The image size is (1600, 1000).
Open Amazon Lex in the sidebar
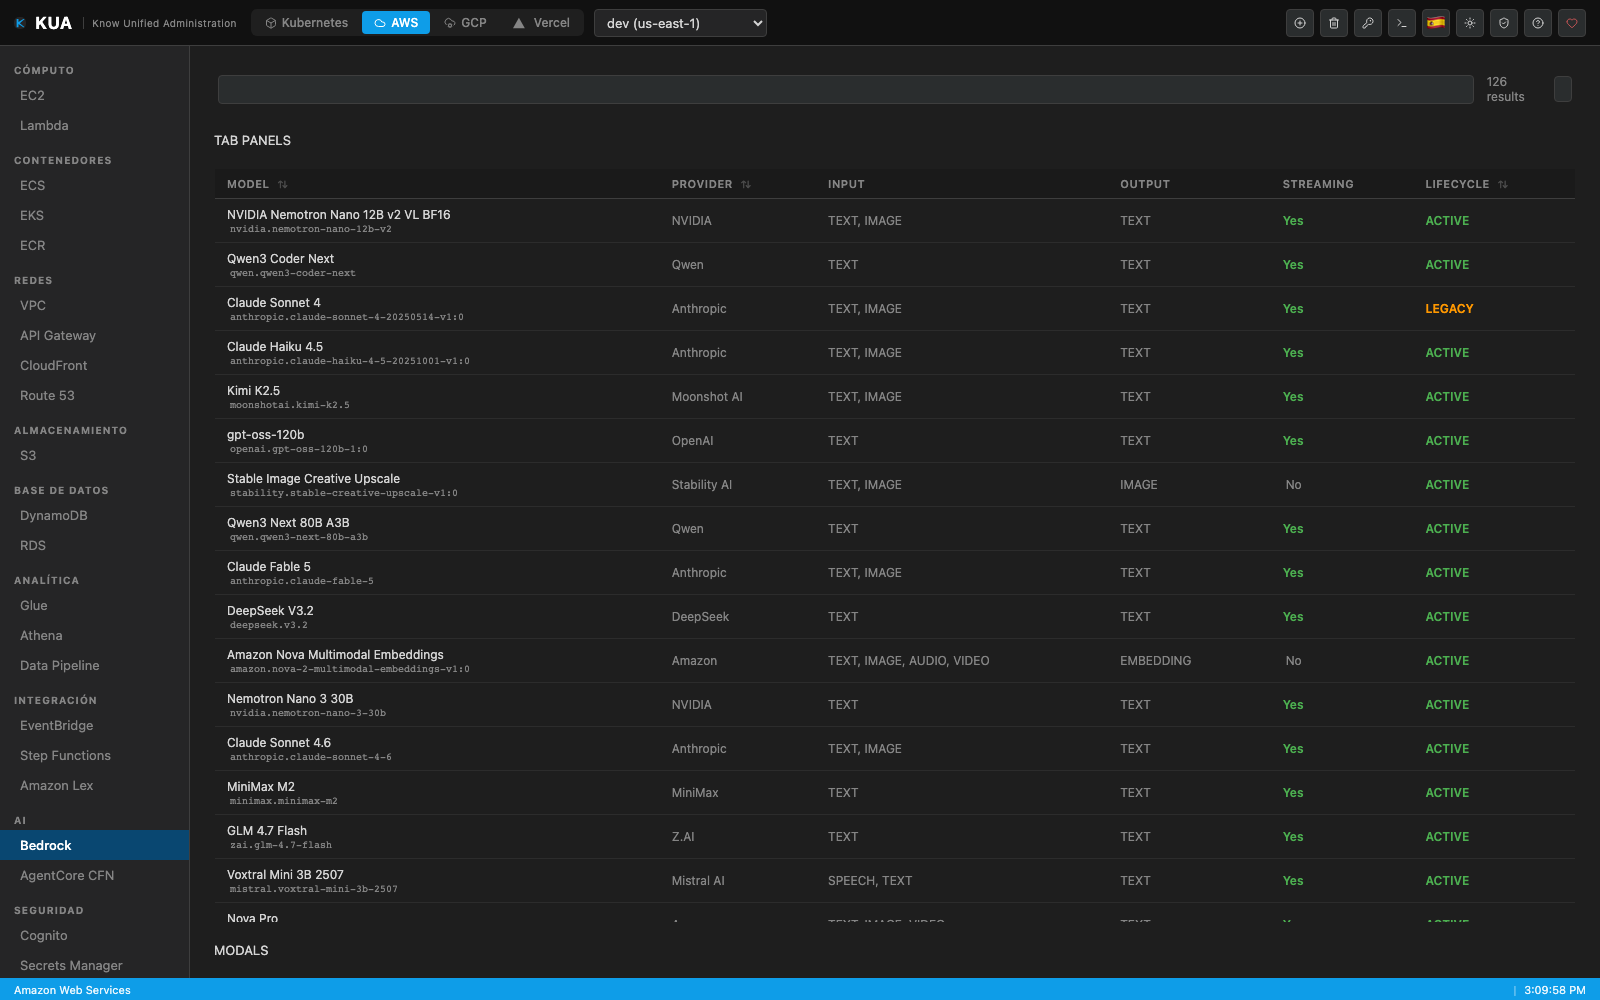(95, 786)
